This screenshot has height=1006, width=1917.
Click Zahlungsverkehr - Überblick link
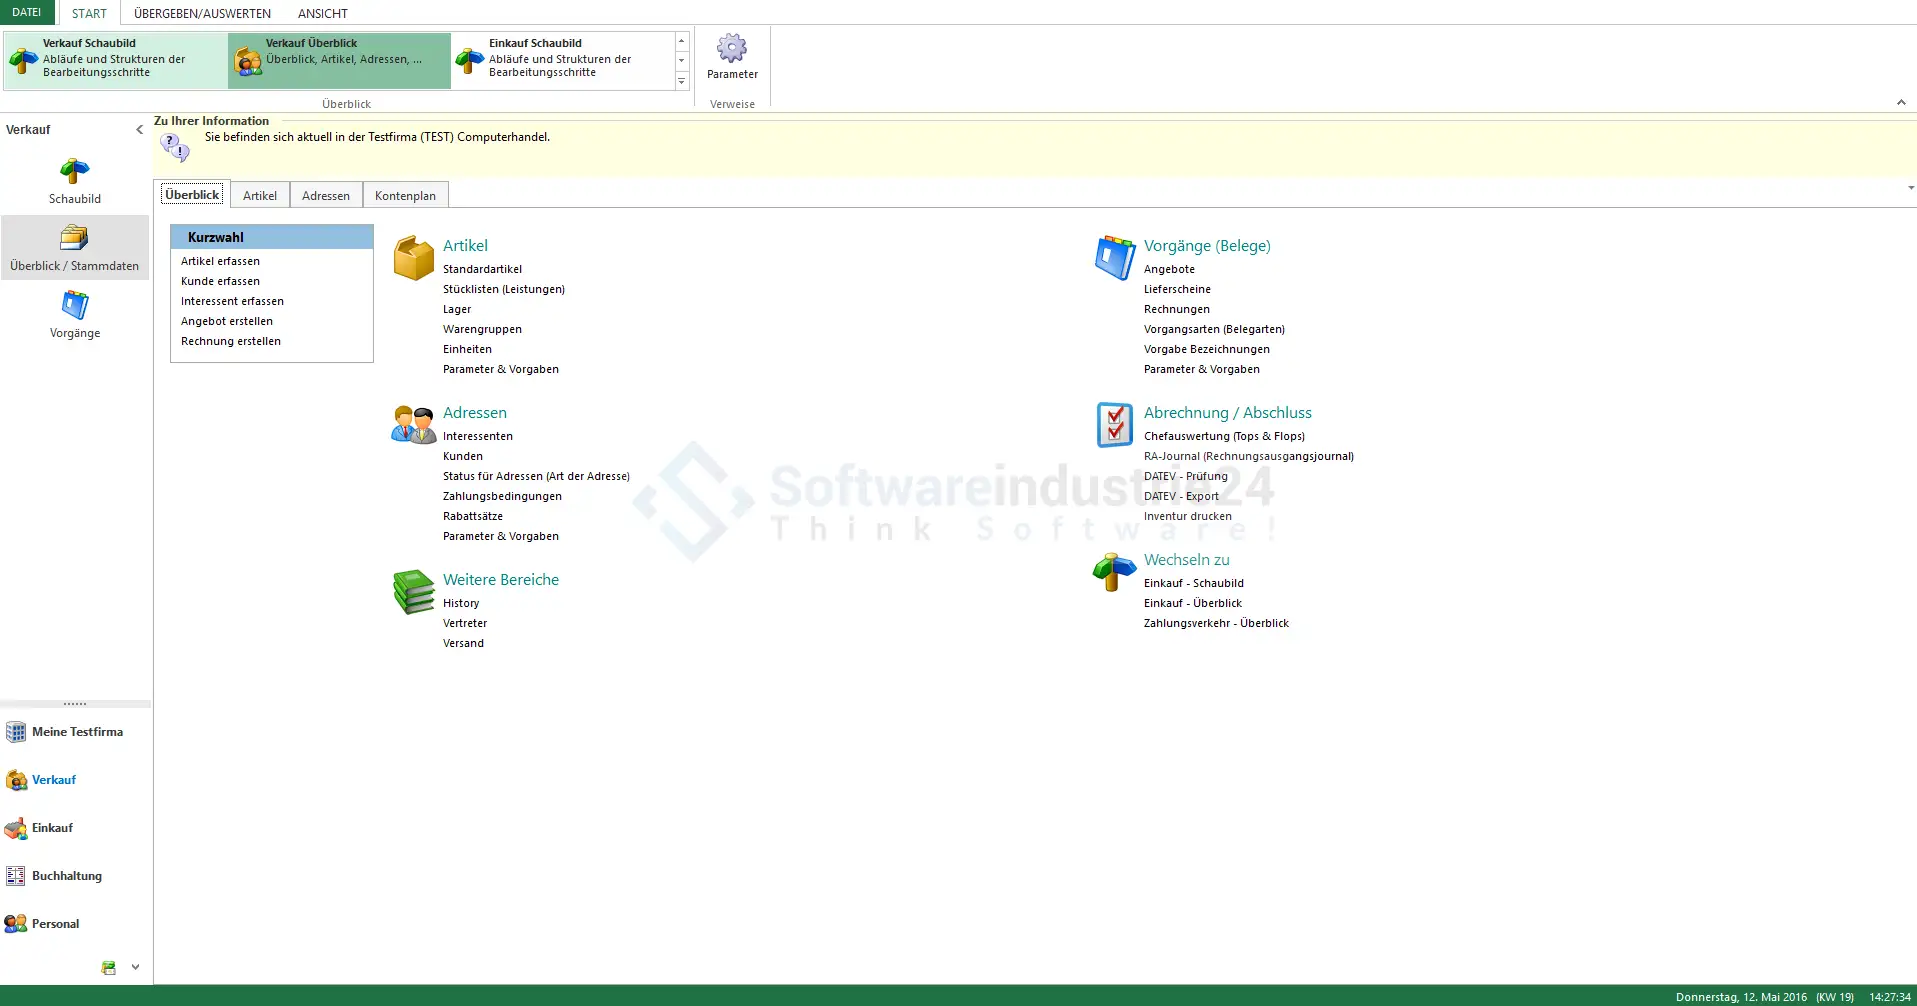[1216, 623]
